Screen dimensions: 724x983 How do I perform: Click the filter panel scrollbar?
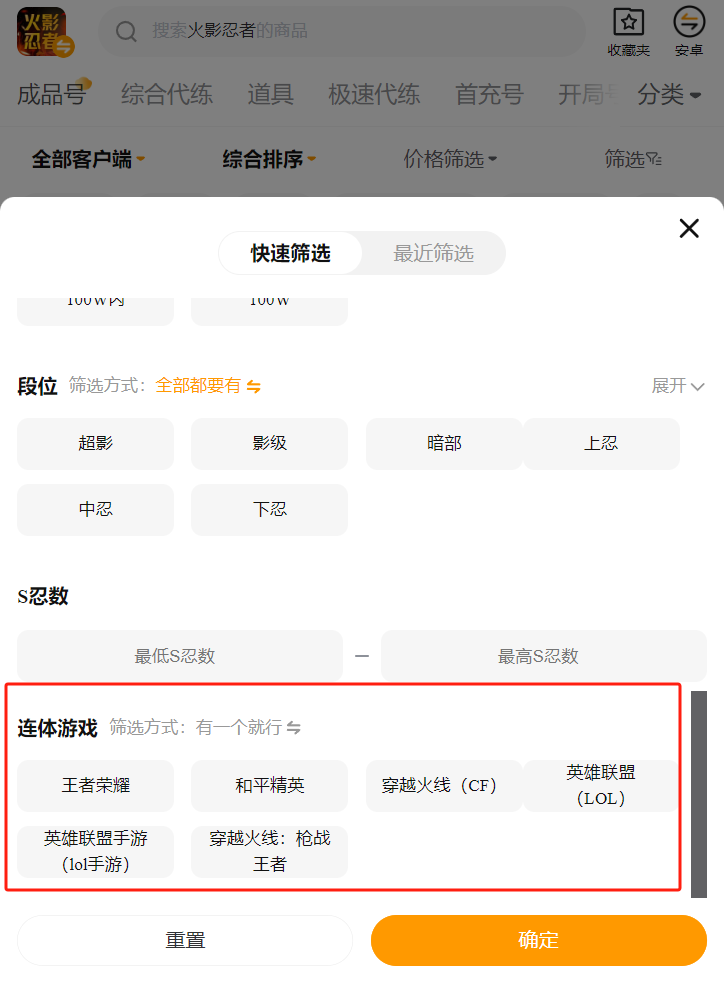pos(699,794)
